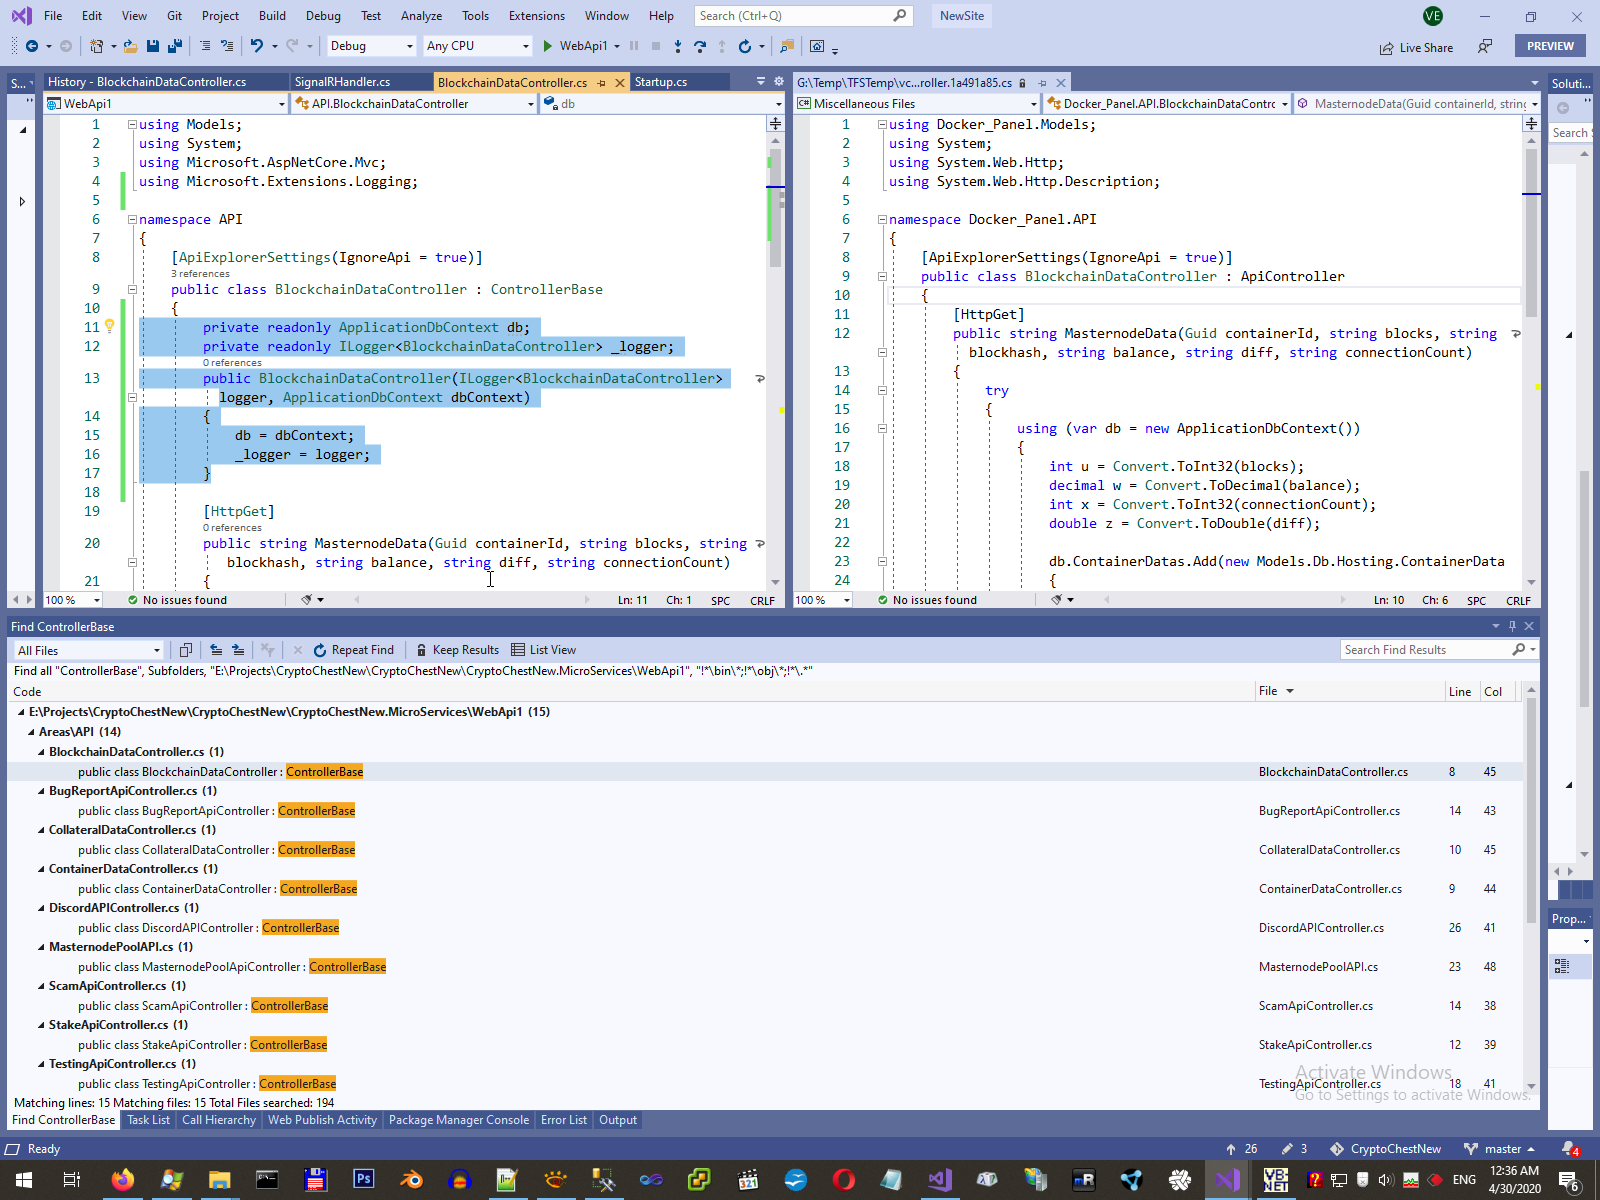The width and height of the screenshot is (1600, 1200).
Task: Toggle Keep Results in Find panel
Action: pos(457,650)
